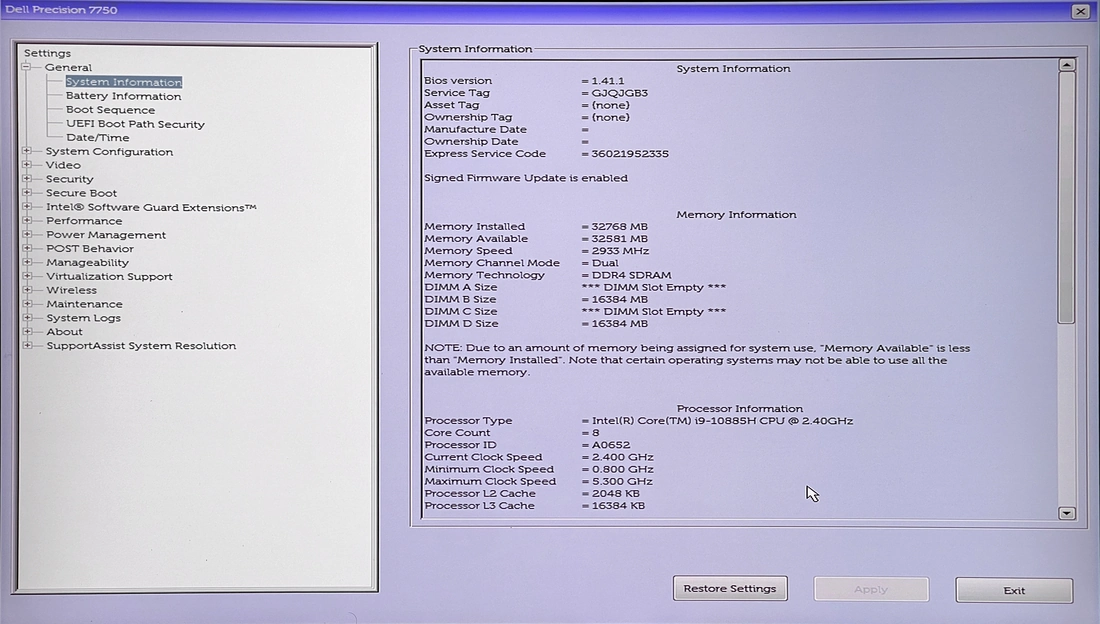Open the Date/Time settings

click(x=97, y=138)
